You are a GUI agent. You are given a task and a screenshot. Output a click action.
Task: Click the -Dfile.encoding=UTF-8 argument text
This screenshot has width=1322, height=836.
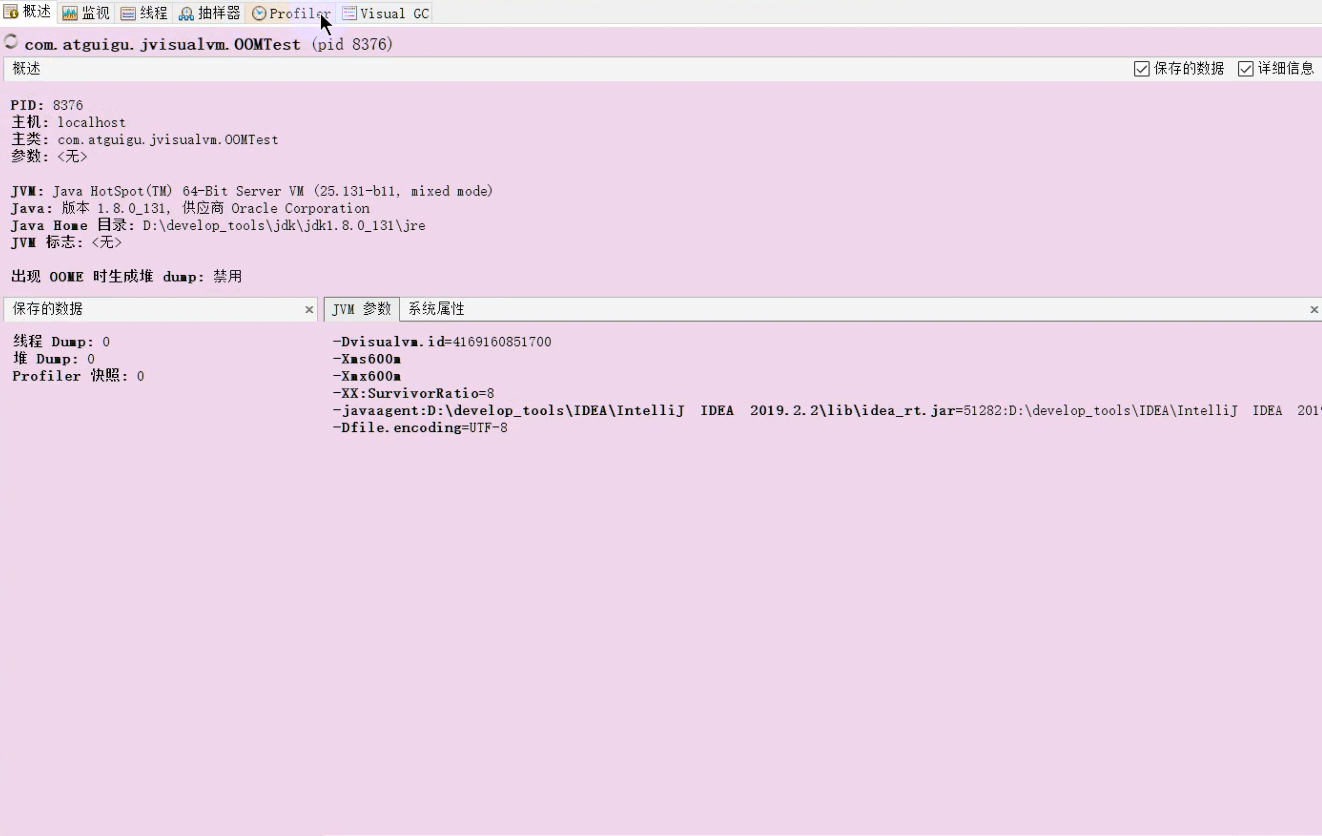coord(420,427)
